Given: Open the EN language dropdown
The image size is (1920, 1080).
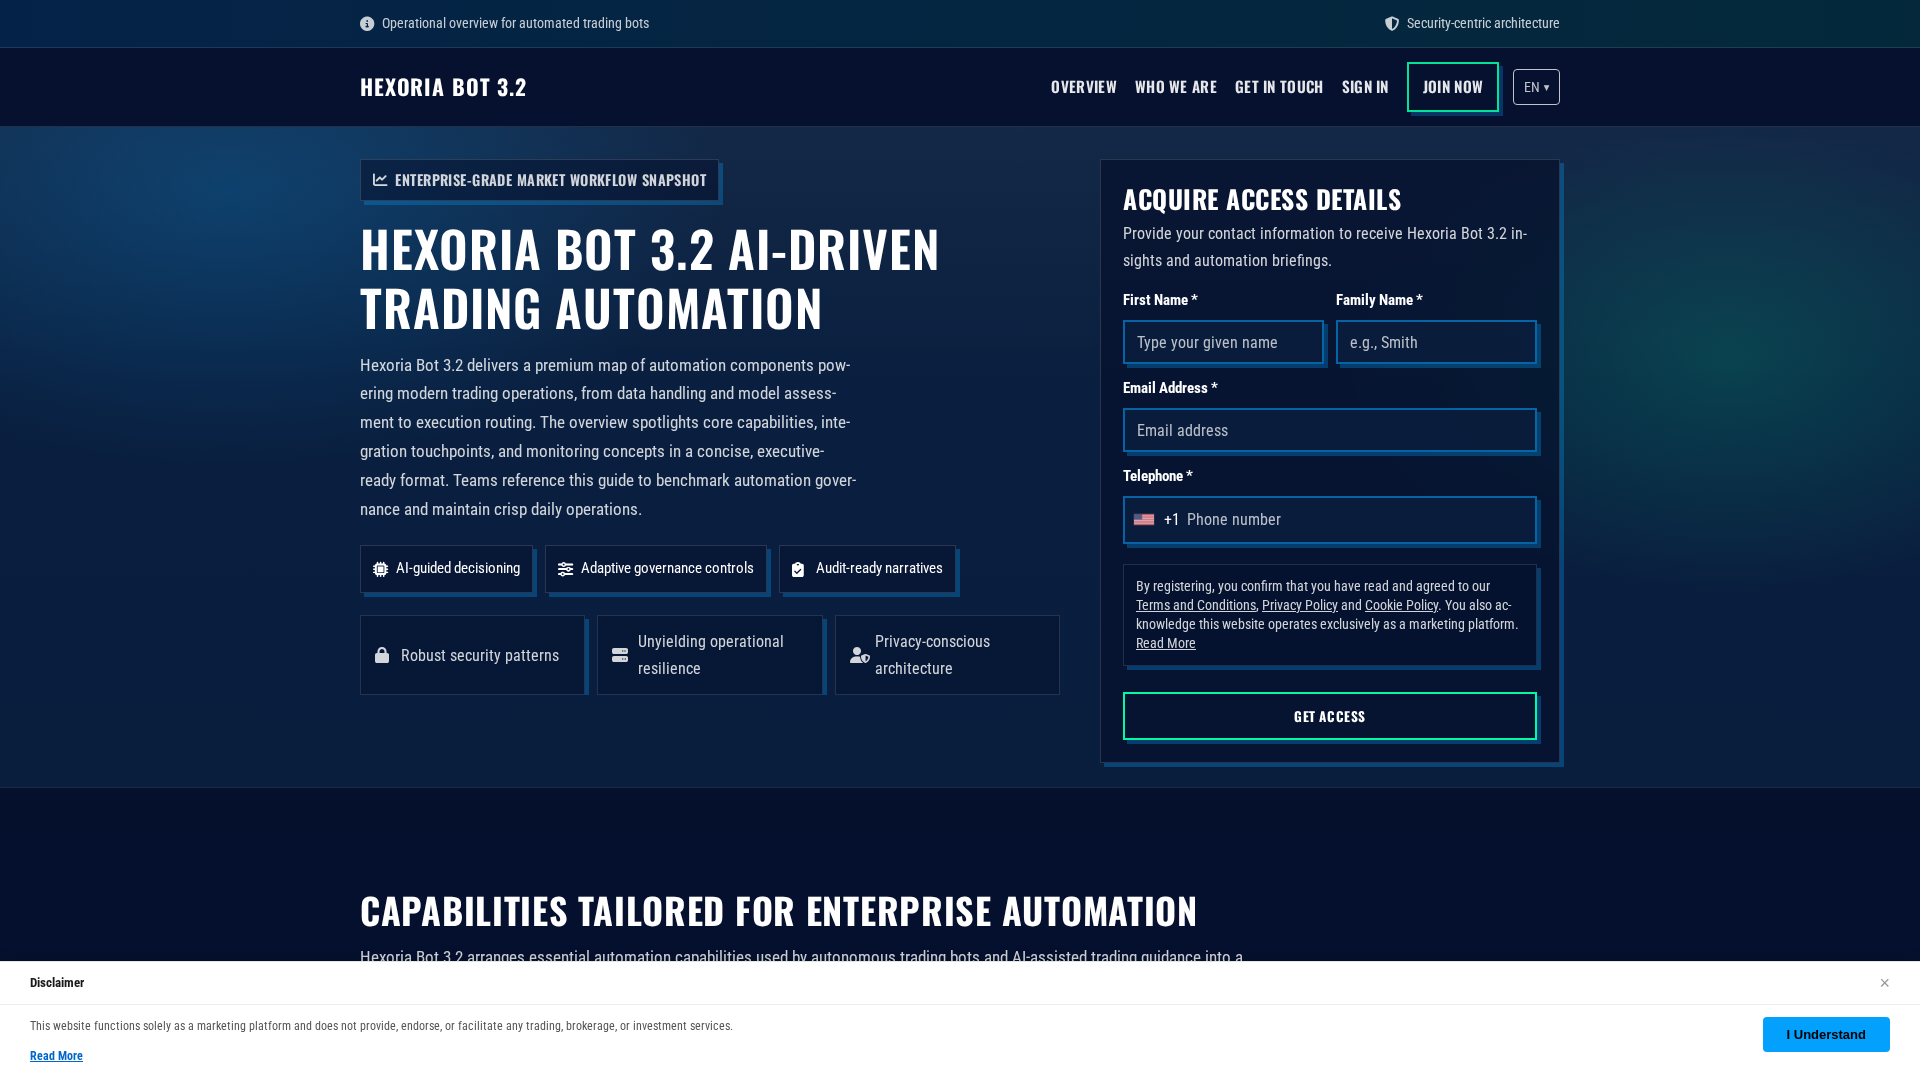Looking at the screenshot, I should [1536, 87].
